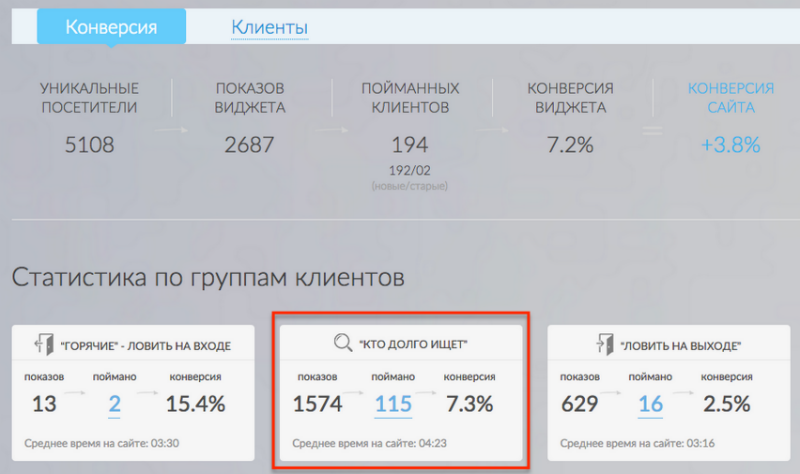
Task: Click widget conversion value 7.2%
Action: click(x=570, y=145)
